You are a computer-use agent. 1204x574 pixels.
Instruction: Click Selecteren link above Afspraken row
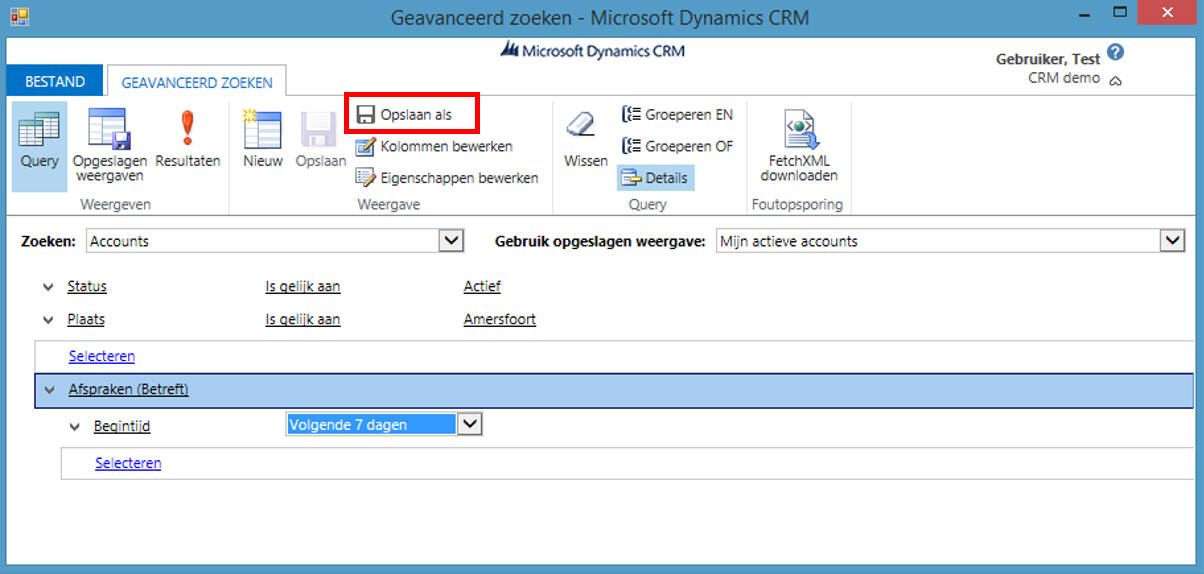(102, 356)
